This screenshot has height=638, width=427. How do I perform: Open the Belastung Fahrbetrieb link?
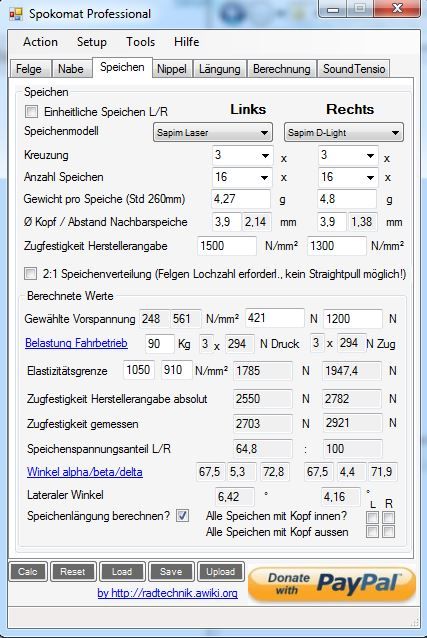click(76, 343)
